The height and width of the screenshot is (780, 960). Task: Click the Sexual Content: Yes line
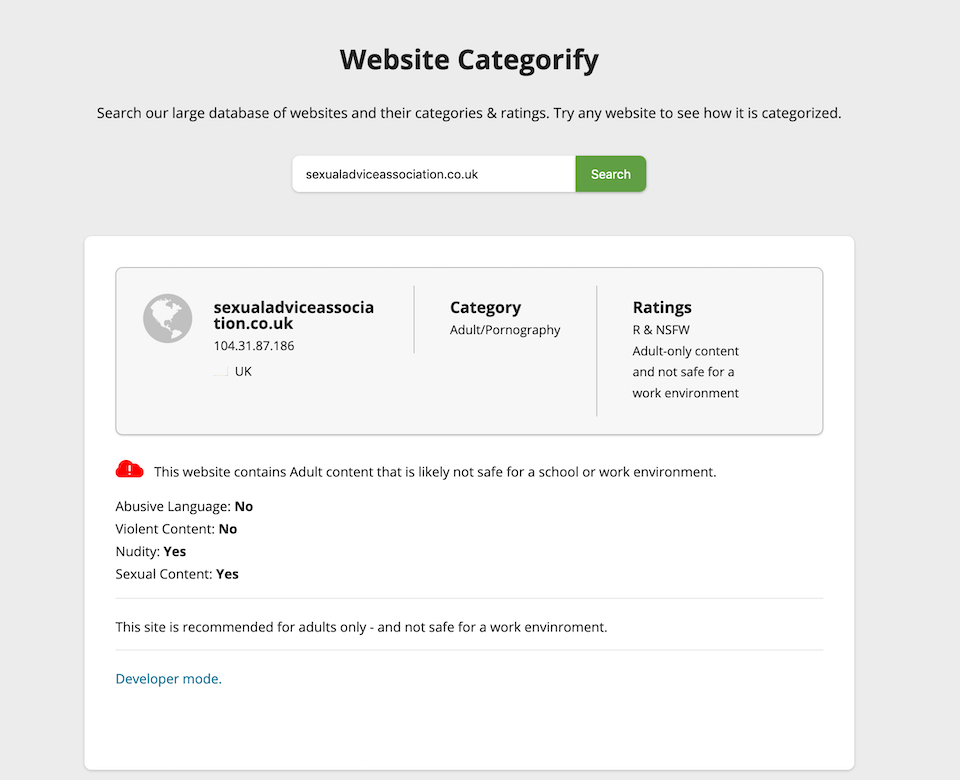(x=177, y=574)
